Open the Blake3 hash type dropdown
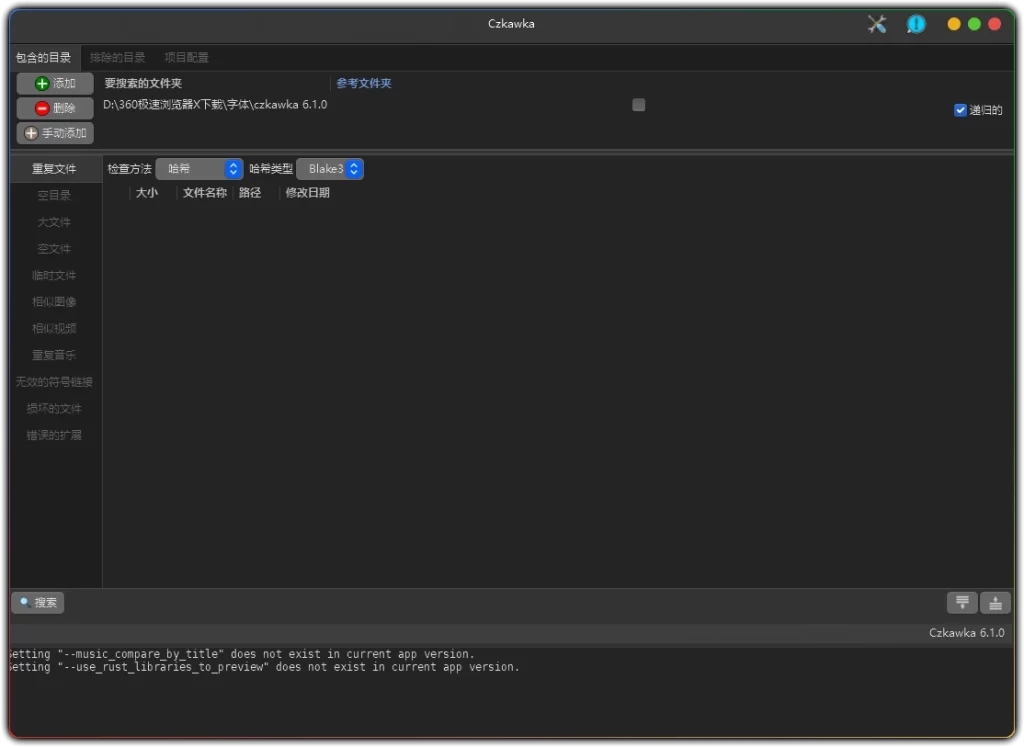 (x=330, y=169)
